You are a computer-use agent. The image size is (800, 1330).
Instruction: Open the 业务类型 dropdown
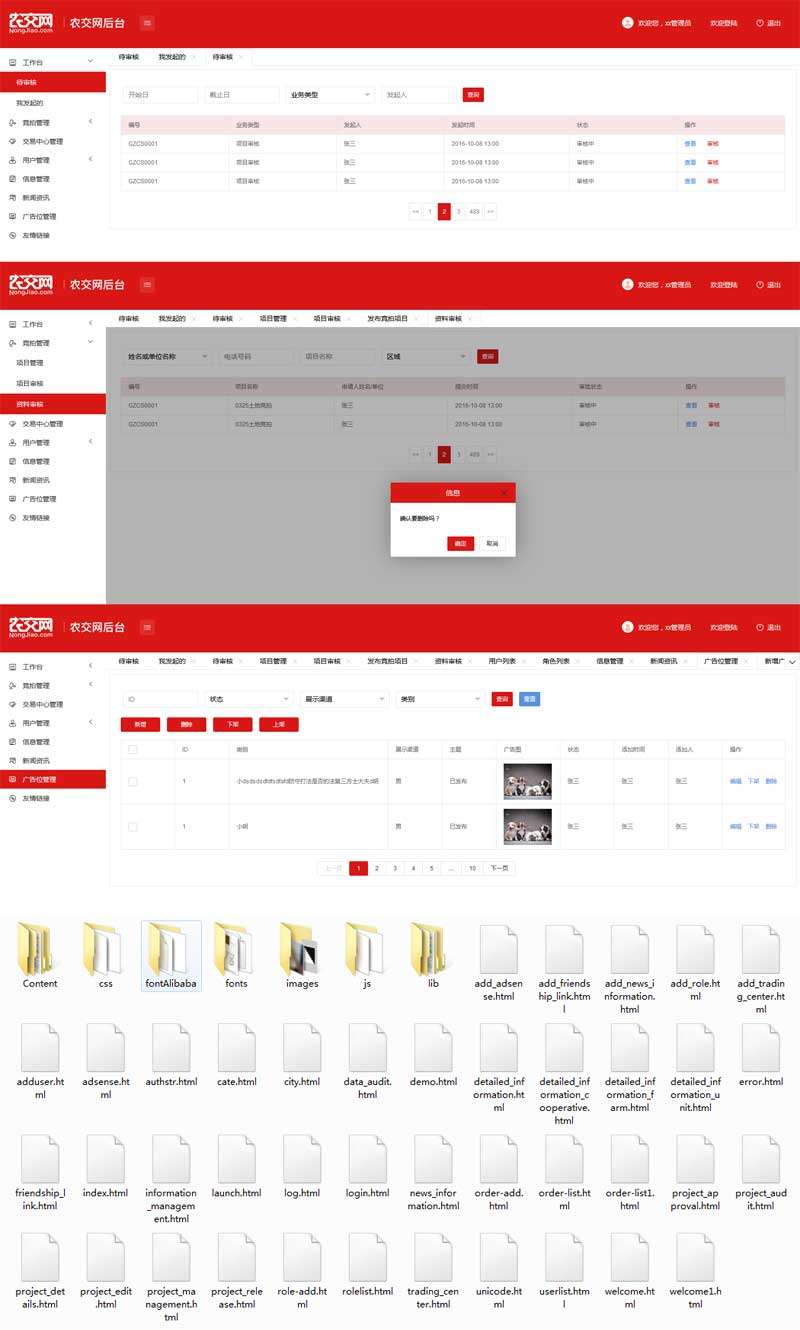[329, 95]
